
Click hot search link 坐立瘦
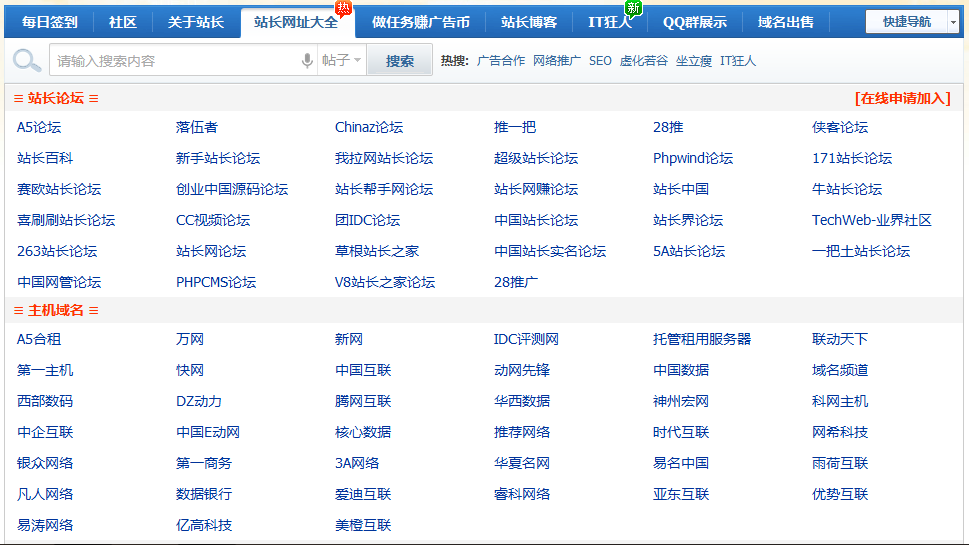click(x=694, y=61)
